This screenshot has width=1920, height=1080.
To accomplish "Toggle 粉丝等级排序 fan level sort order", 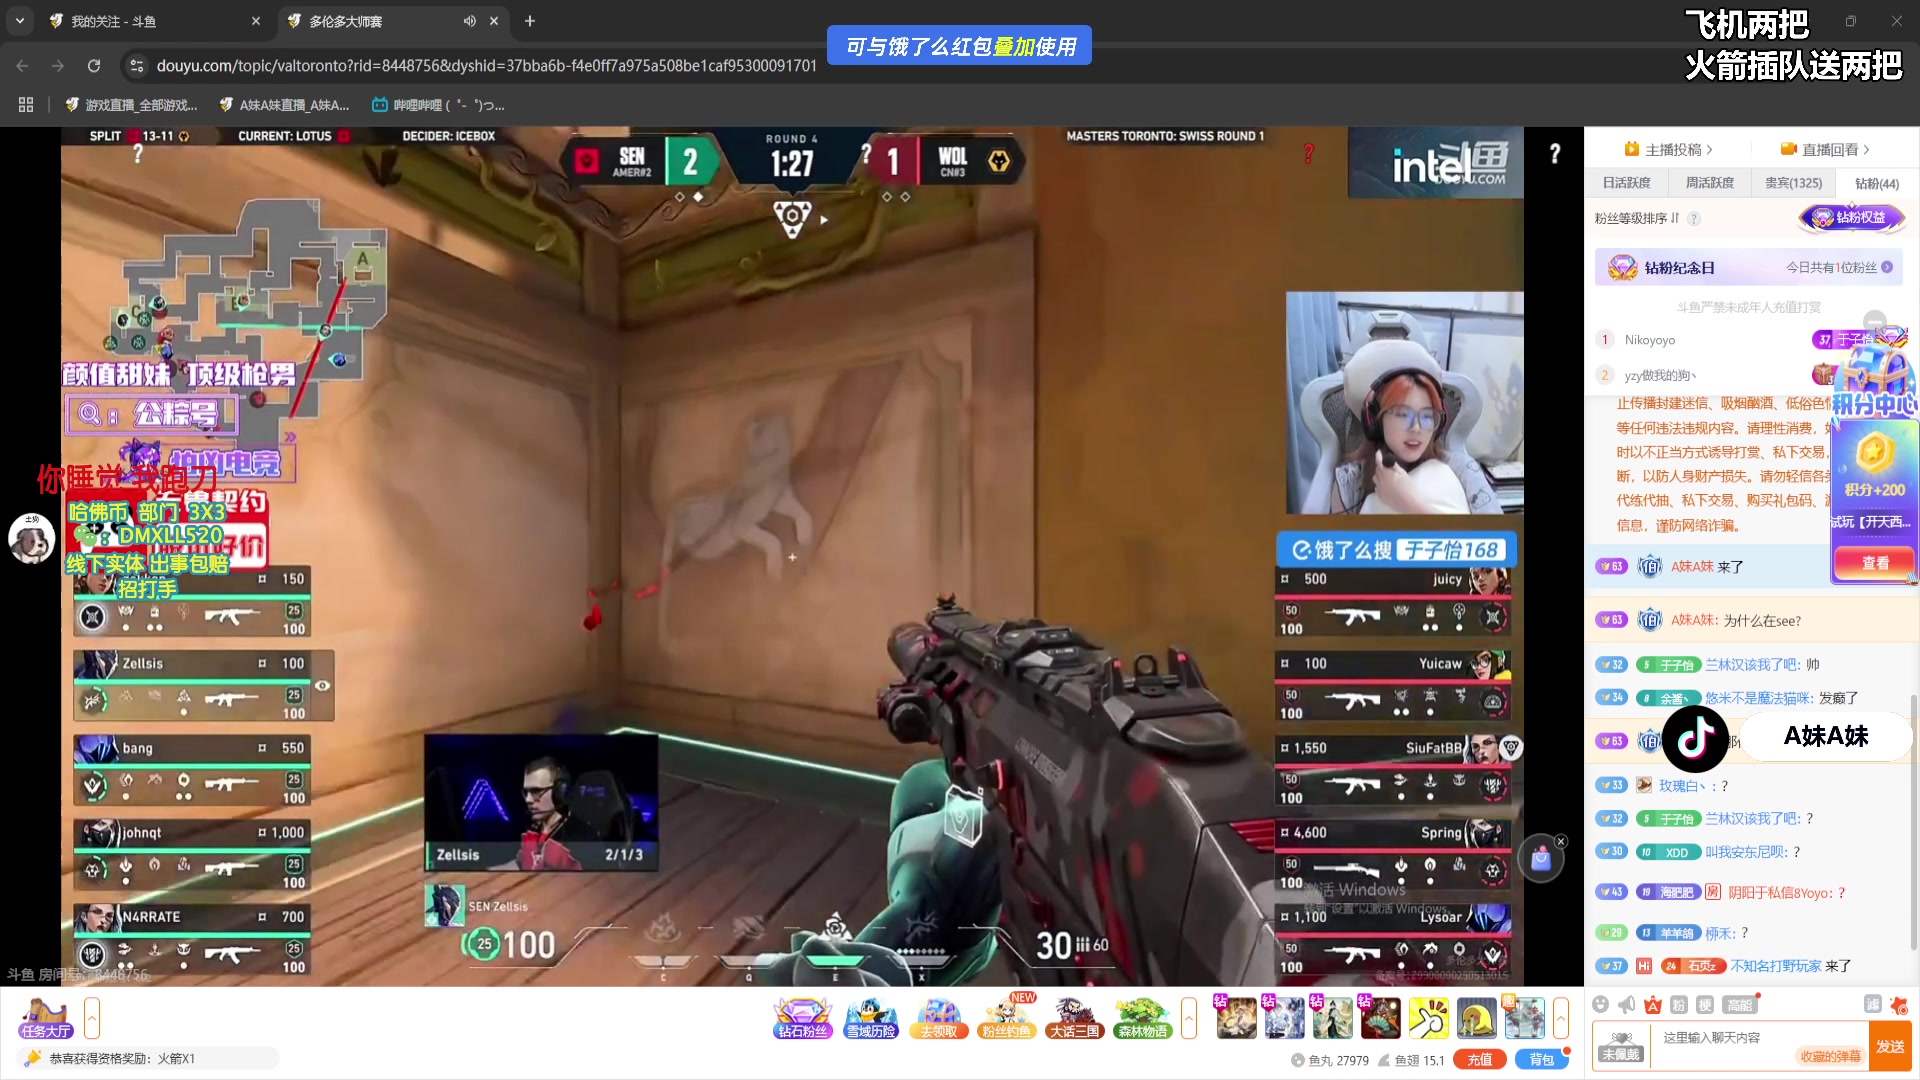I will [1637, 218].
